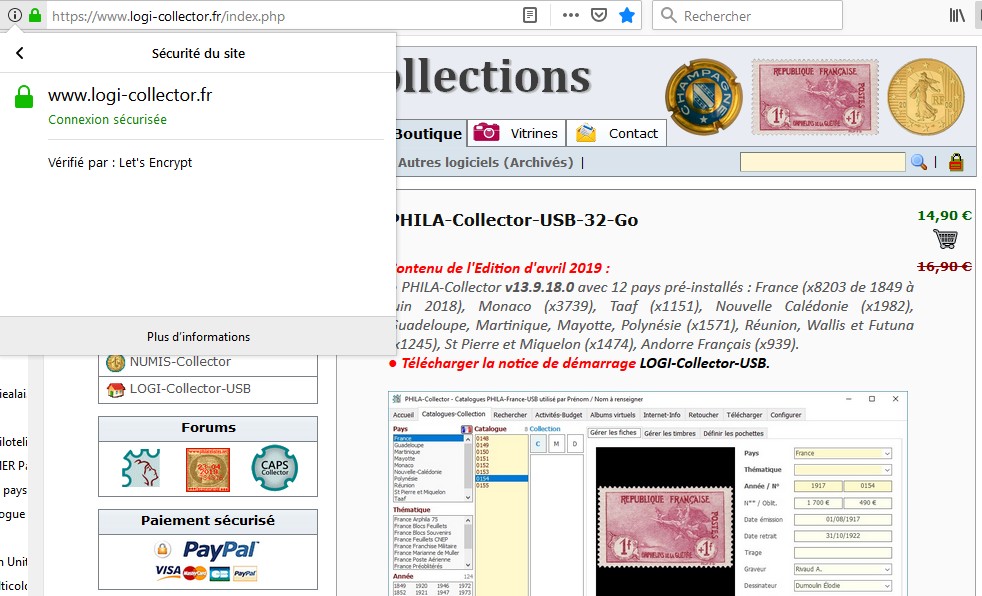
Task: Click the PHILA-Collector-USB-32-Go title
Action: point(517,220)
